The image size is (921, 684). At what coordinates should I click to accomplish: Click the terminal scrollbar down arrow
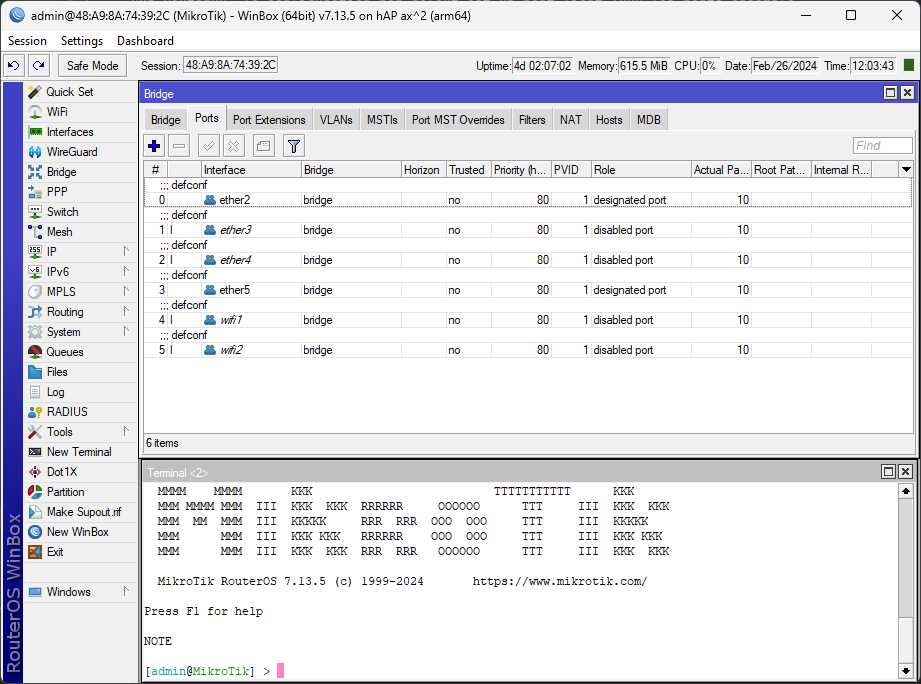pyautogui.click(x=906, y=670)
